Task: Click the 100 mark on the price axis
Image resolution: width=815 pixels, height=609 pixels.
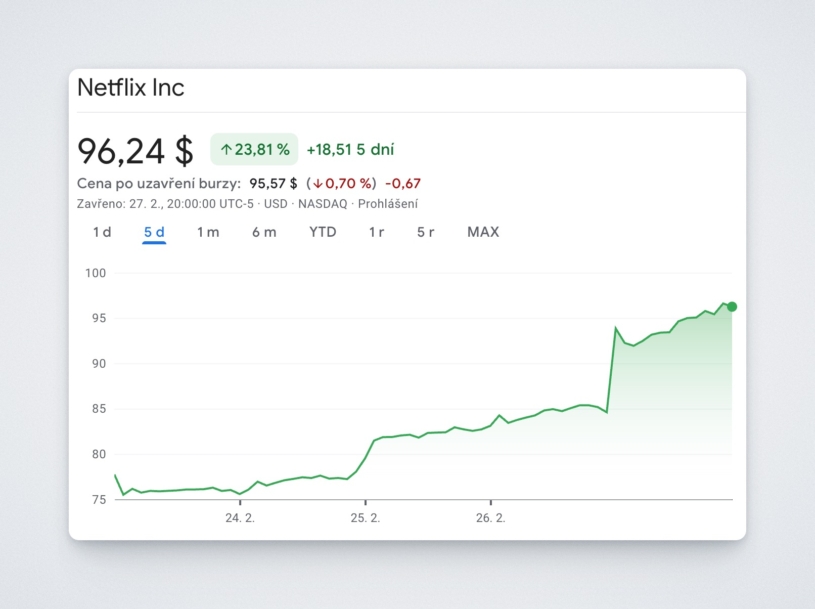Action: coord(98,273)
